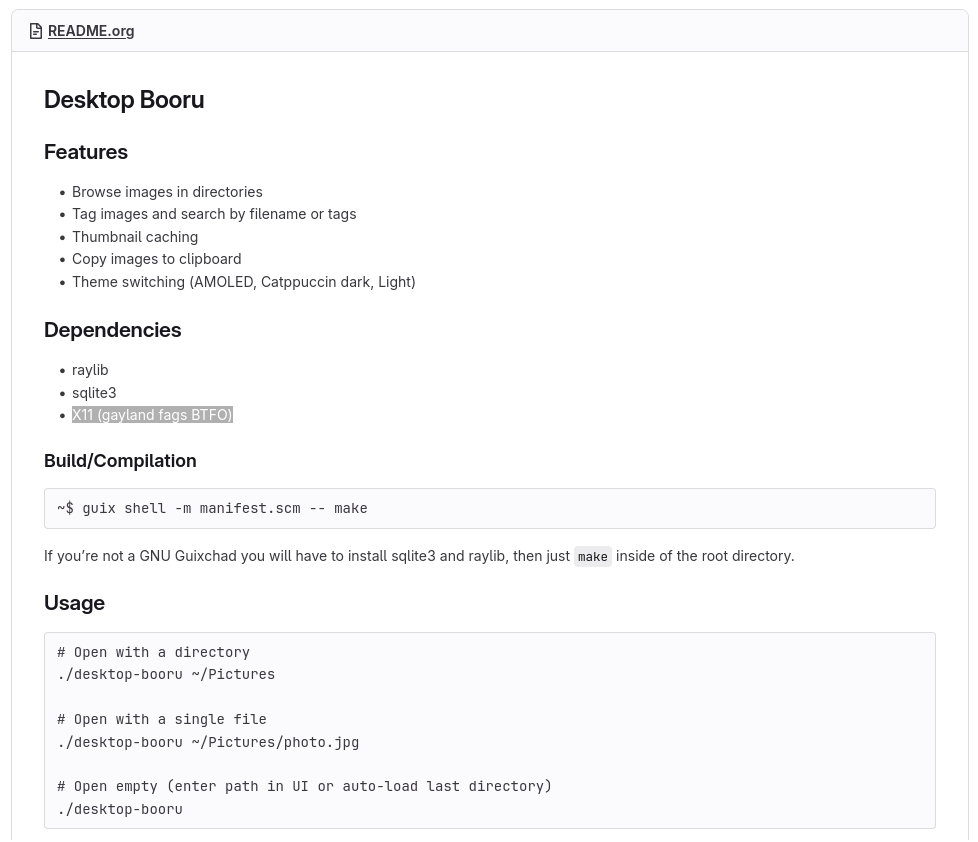The height and width of the screenshot is (842, 978).
Task: Click './desktop-booru ~/Pictures/photo.jpg' command
Action: click(208, 743)
